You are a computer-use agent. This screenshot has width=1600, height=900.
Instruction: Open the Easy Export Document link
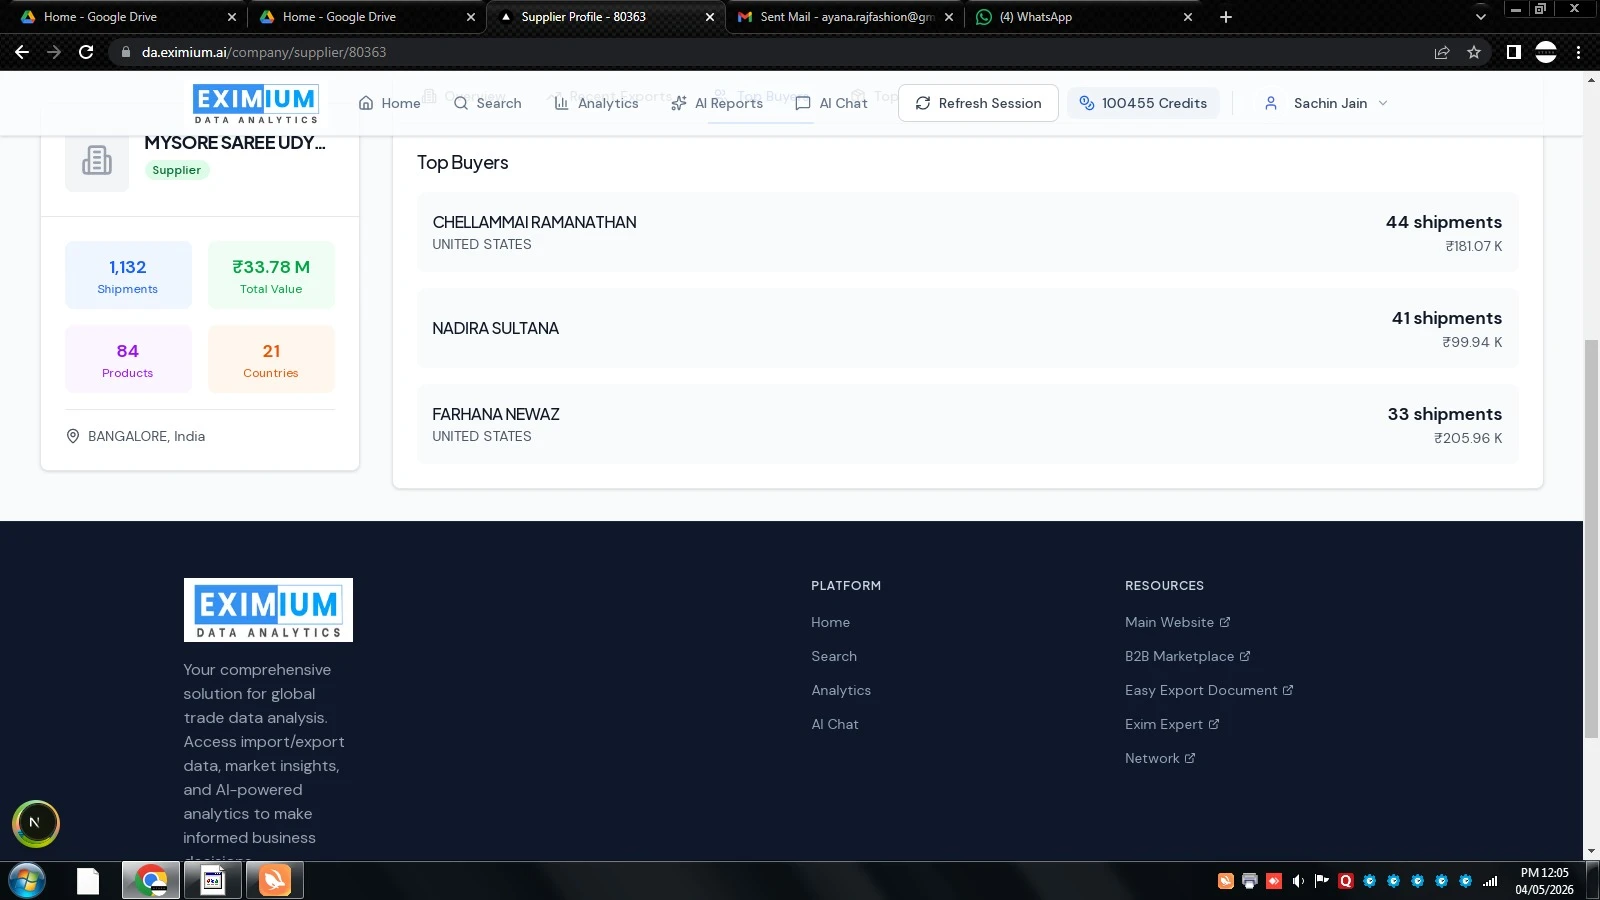pyautogui.click(x=1209, y=690)
